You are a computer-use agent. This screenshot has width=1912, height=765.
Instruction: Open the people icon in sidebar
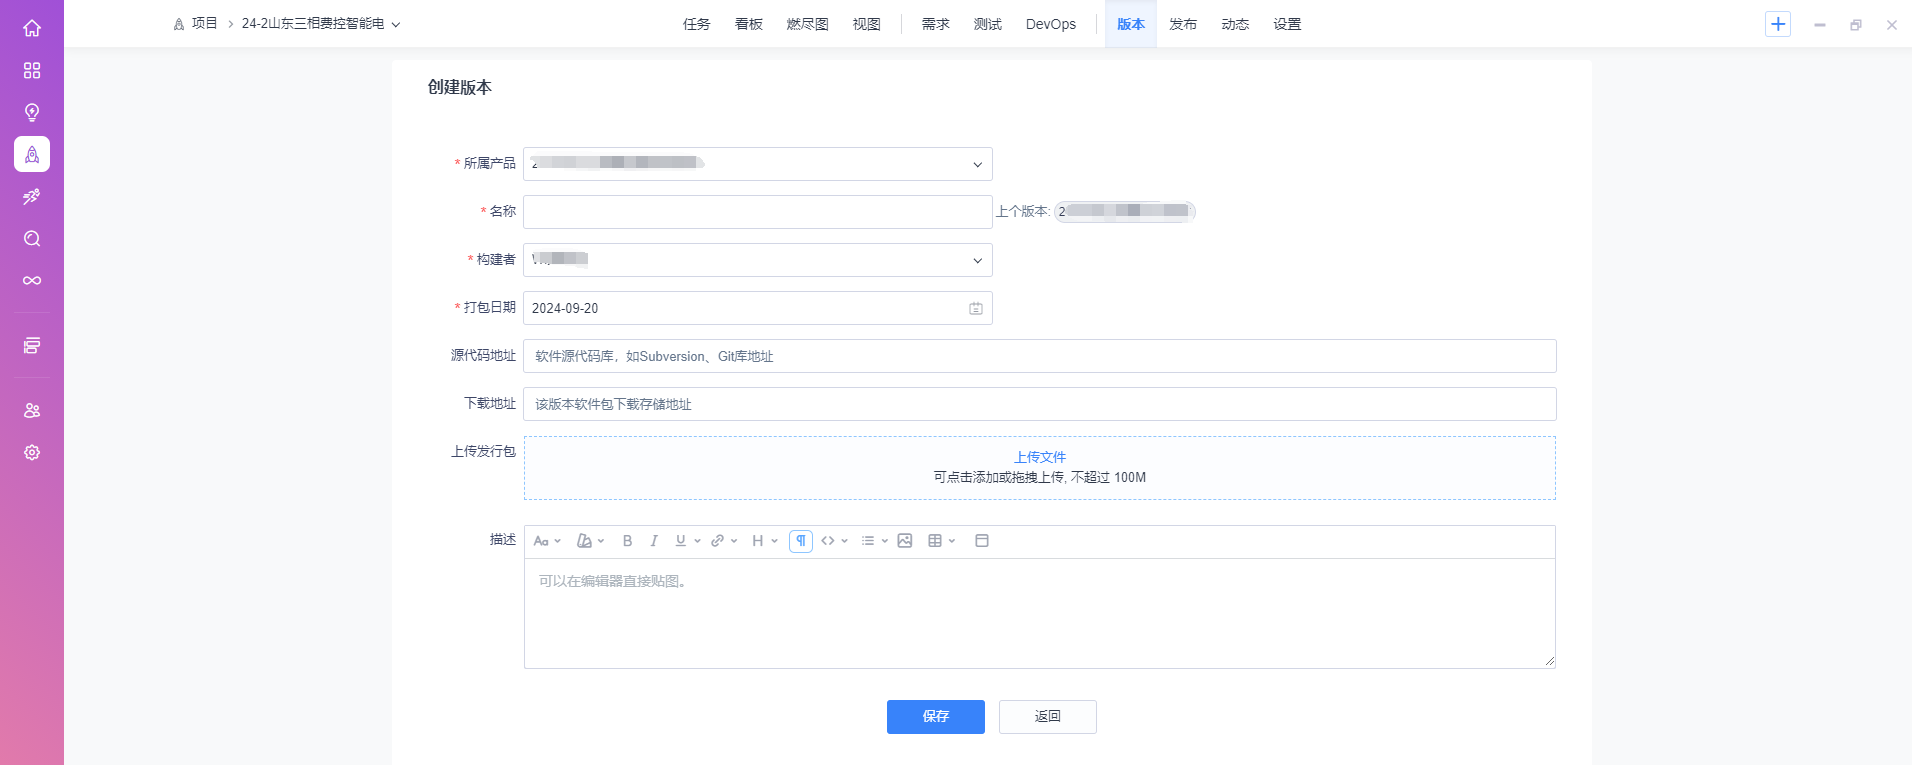tap(32, 411)
